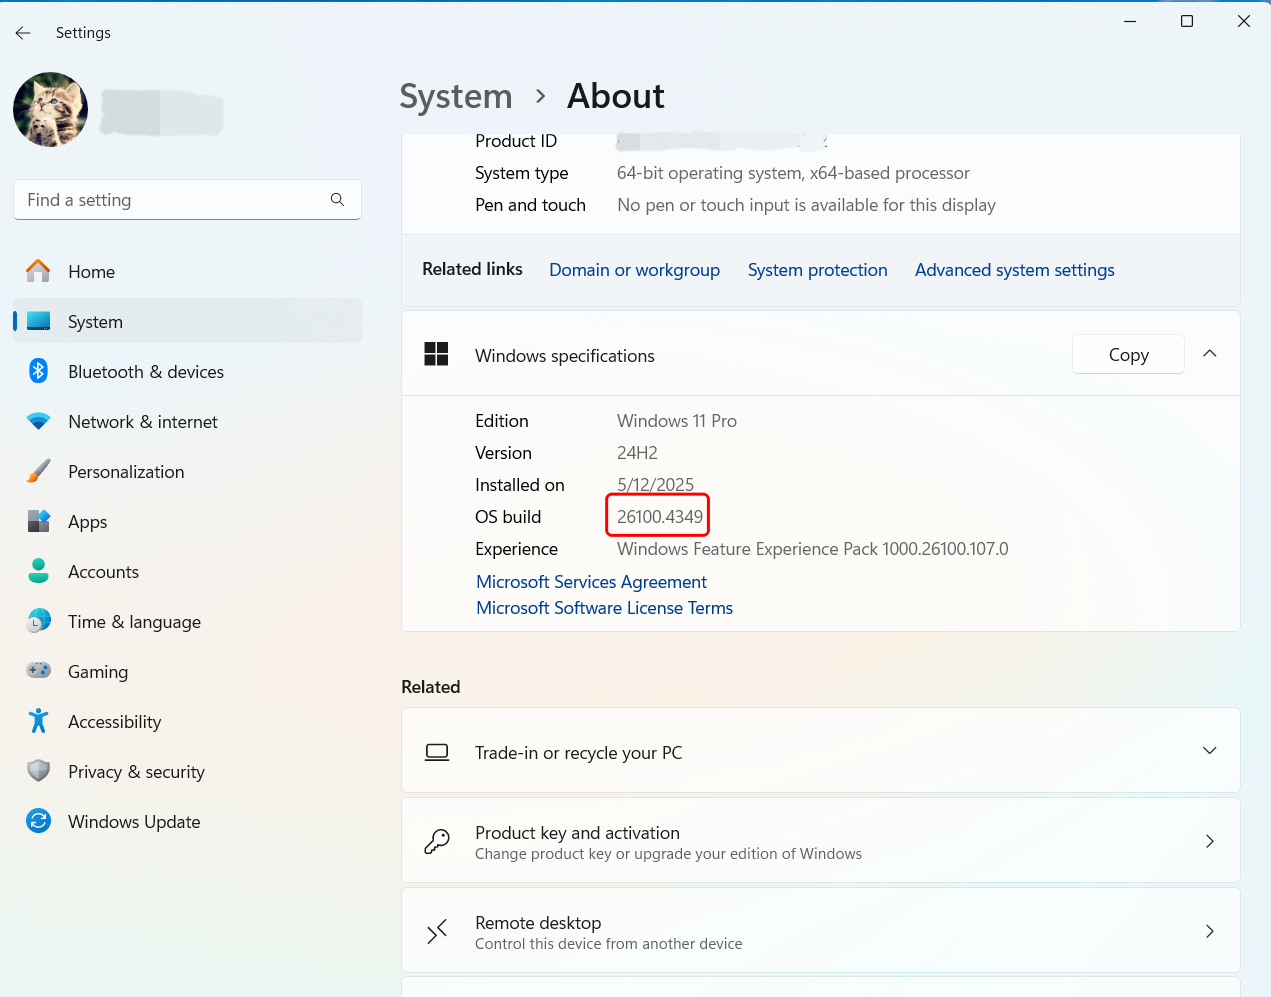Screen dimensions: 1271x997
Task: Select the Gaming controller icon
Action: click(x=37, y=671)
